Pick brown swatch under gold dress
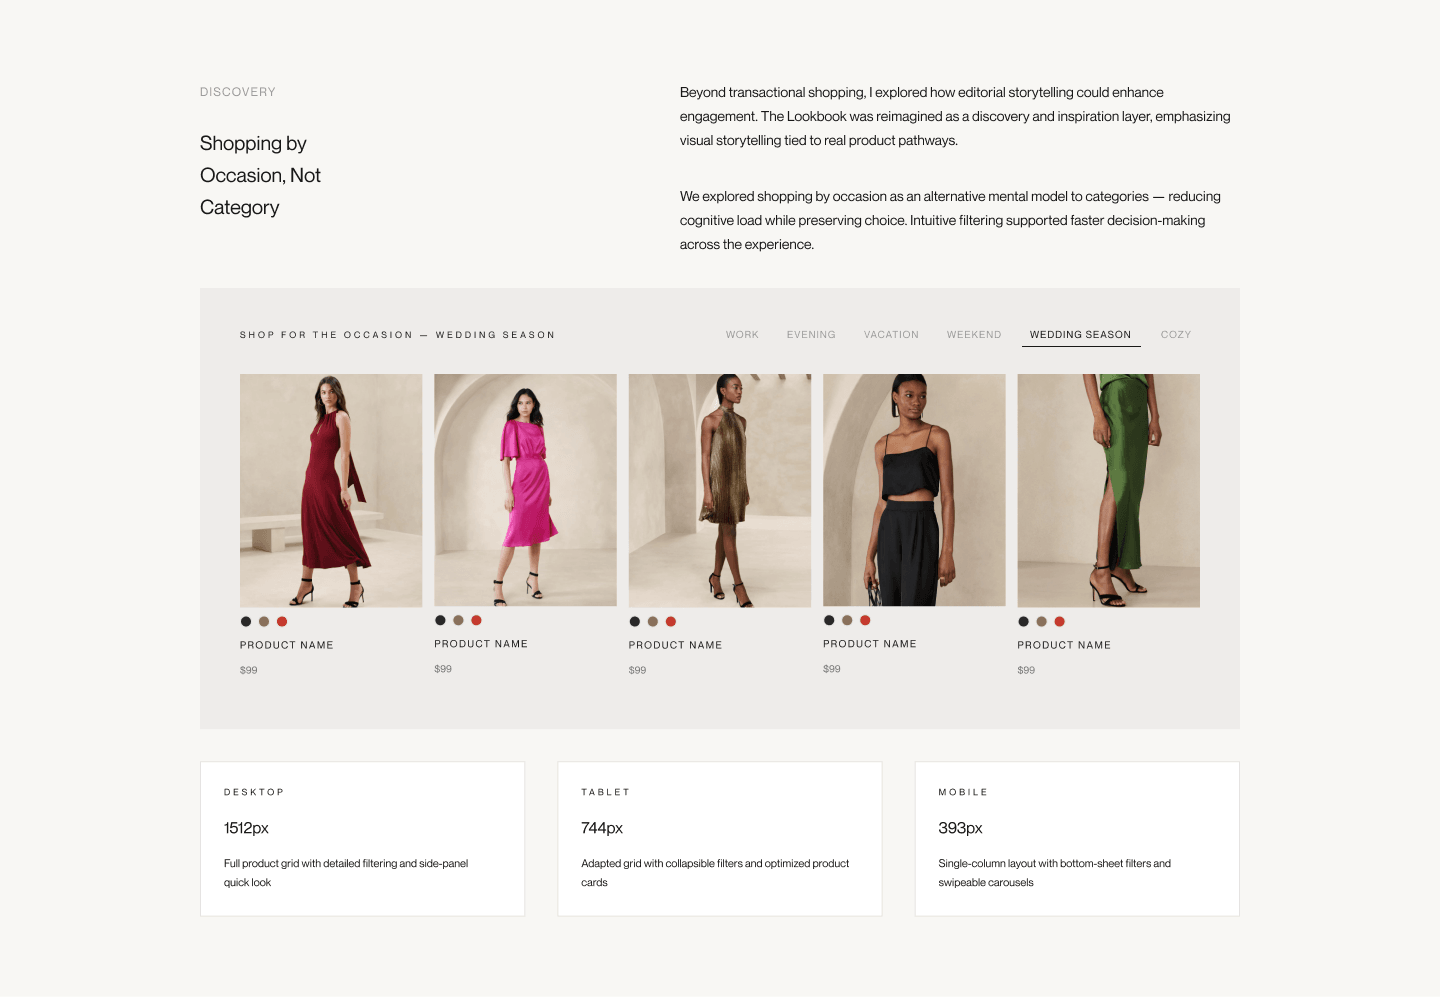Image resolution: width=1440 pixels, height=997 pixels. point(653,621)
